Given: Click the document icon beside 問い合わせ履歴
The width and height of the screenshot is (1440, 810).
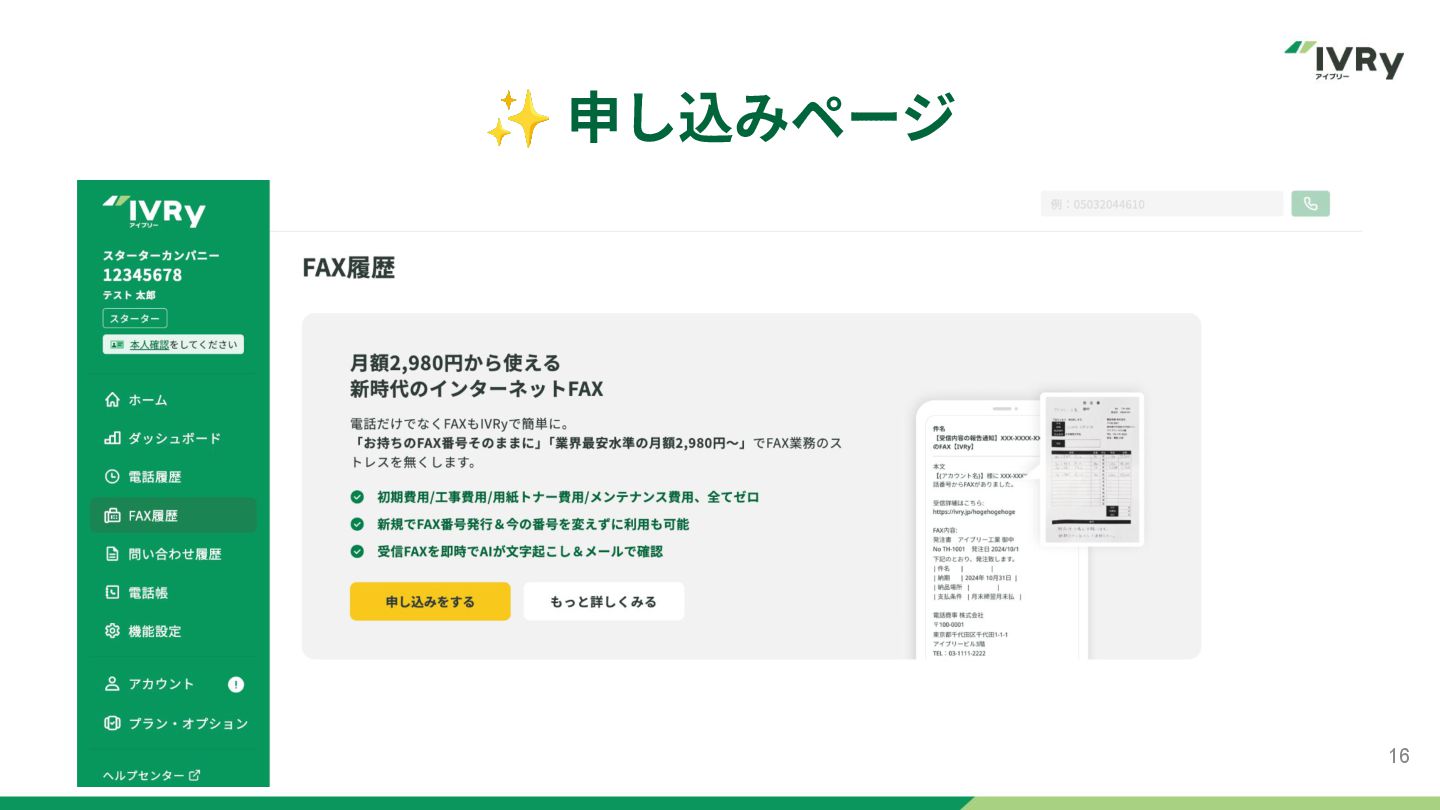Looking at the screenshot, I should point(112,554).
